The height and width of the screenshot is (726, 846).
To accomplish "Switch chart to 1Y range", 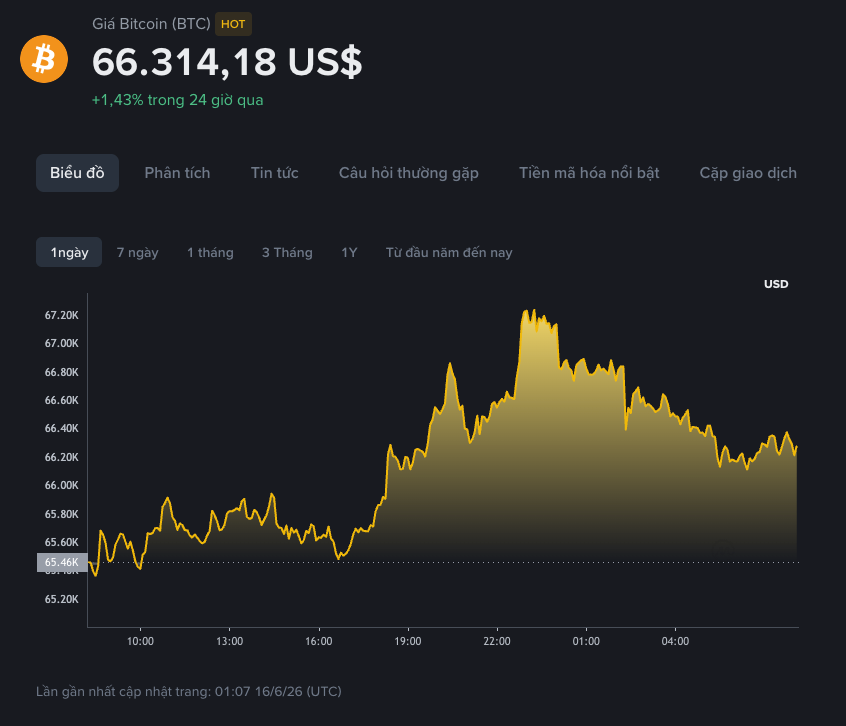I will [x=349, y=252].
